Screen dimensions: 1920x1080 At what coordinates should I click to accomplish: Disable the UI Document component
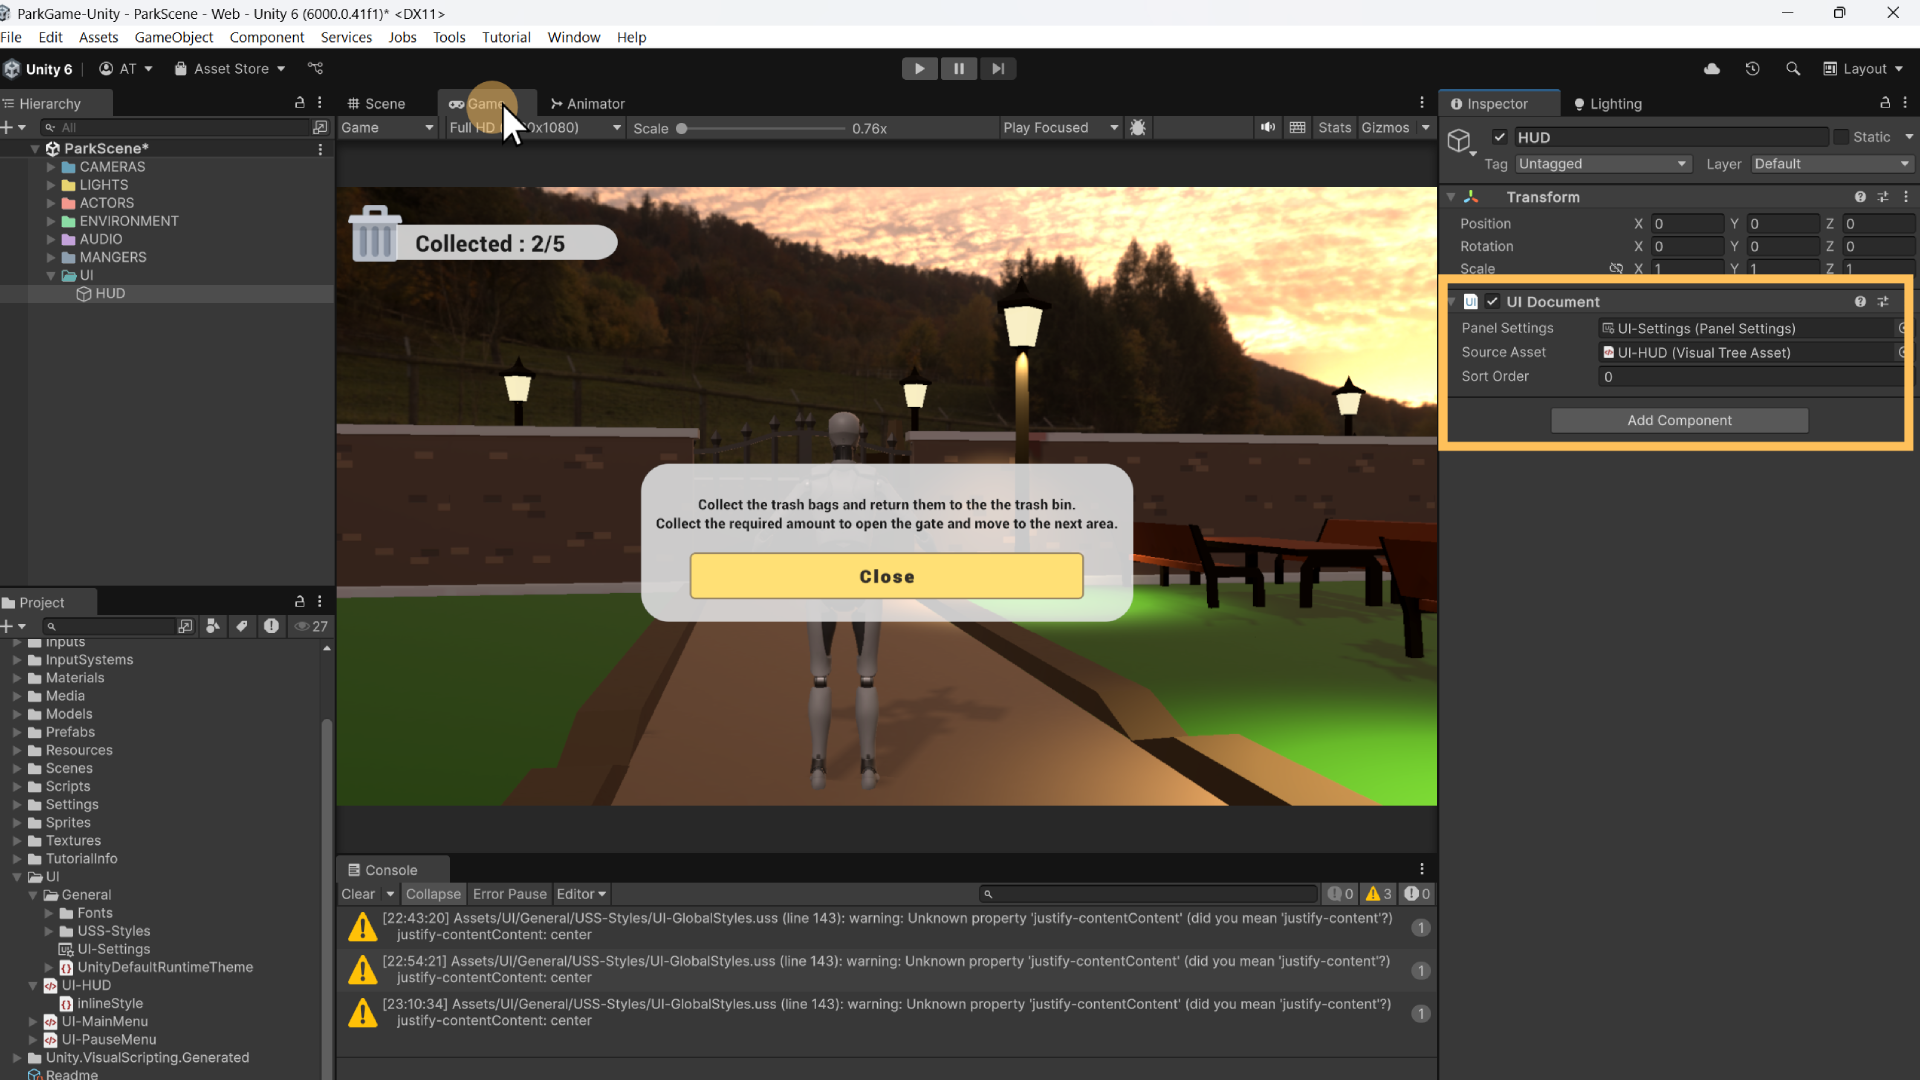coord(1492,301)
